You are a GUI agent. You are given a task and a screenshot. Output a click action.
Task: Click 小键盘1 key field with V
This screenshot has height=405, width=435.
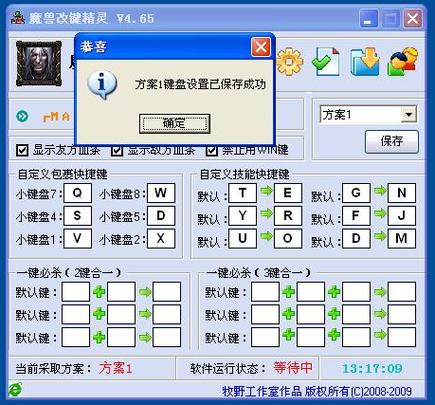tap(77, 238)
